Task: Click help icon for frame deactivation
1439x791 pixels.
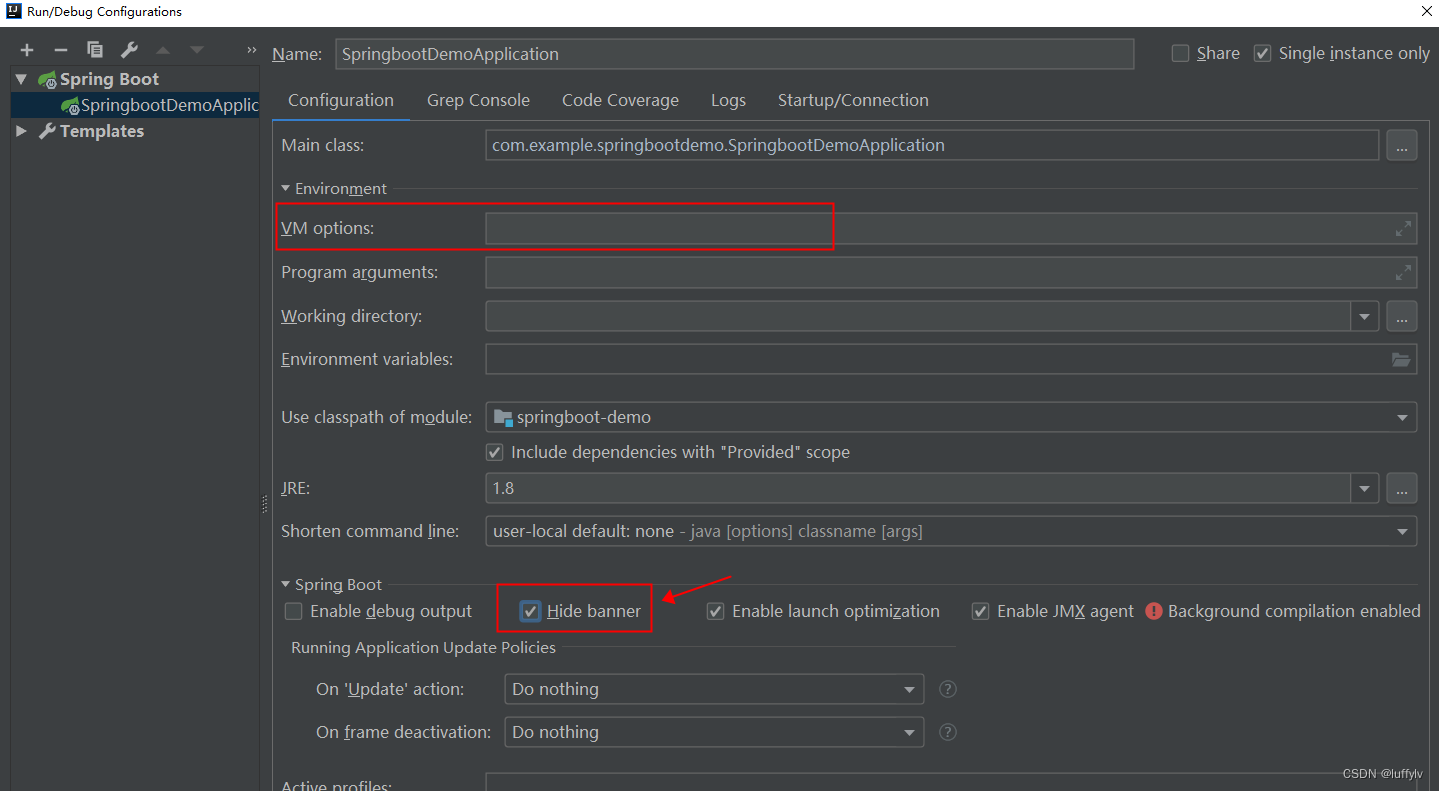Action: point(948,732)
